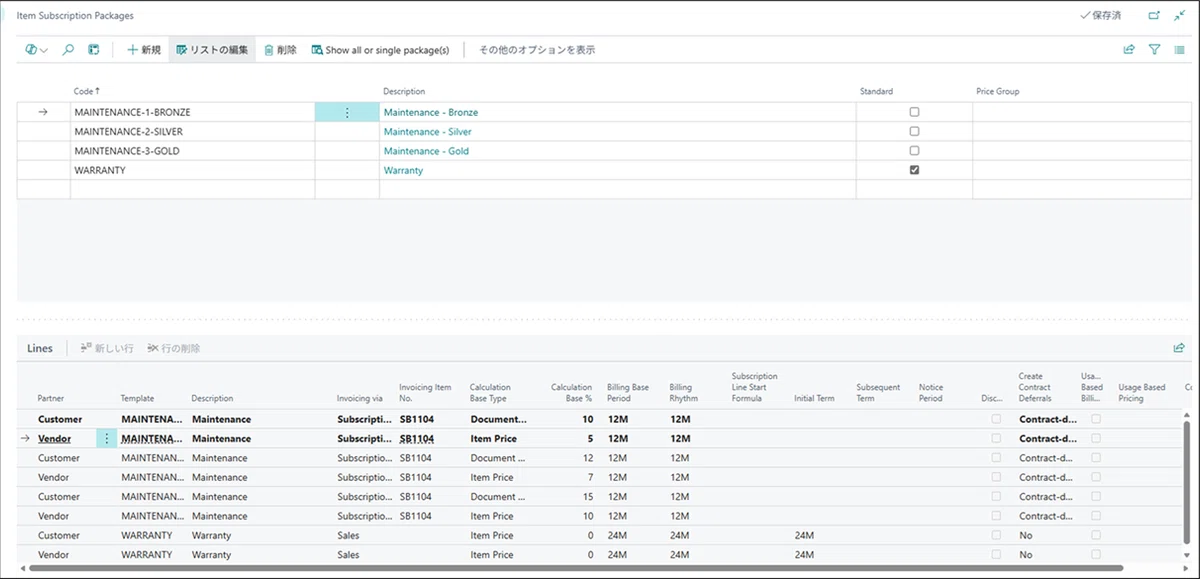Toggle Standard checkbox for MAINTENANCE-2-SILVER
The image size is (1200, 579).
click(914, 131)
